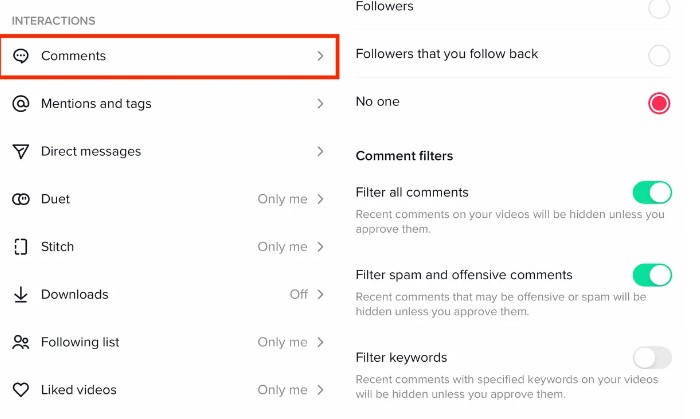Image resolution: width=700 pixels, height=419 pixels.
Task: Expand Duet setting via its chevron
Action: (320, 199)
